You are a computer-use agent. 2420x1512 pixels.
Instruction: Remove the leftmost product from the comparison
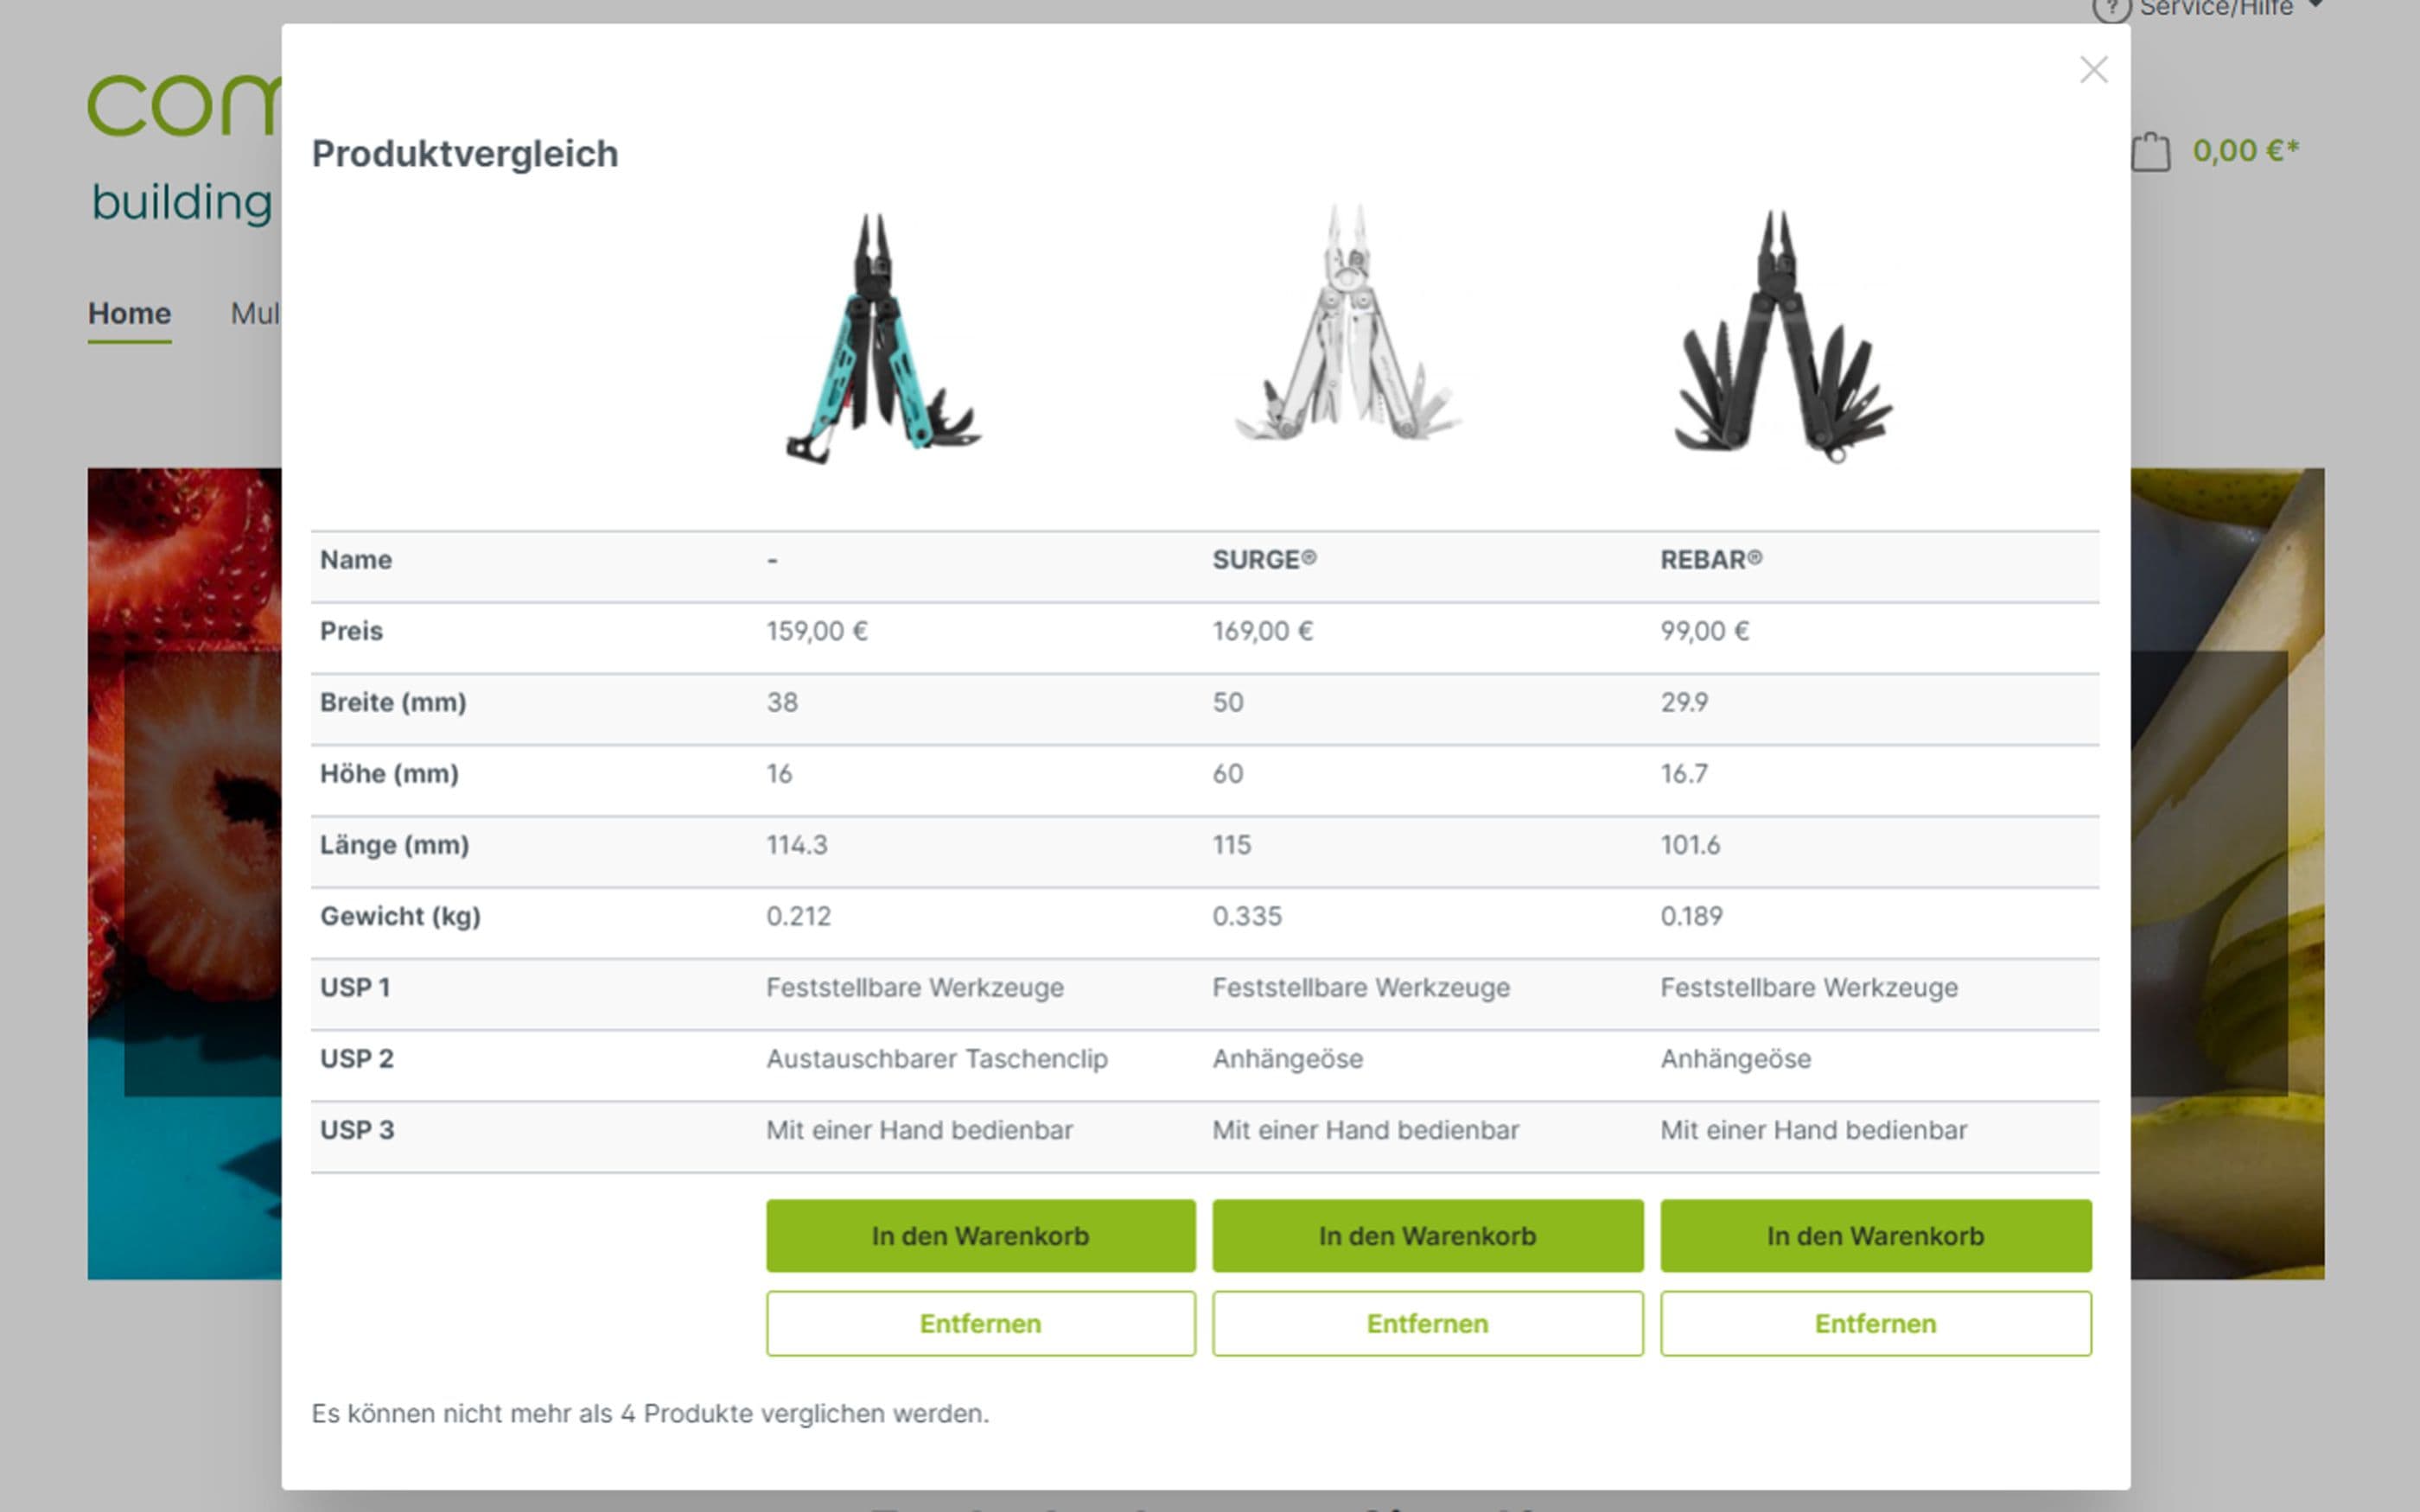tap(980, 1323)
